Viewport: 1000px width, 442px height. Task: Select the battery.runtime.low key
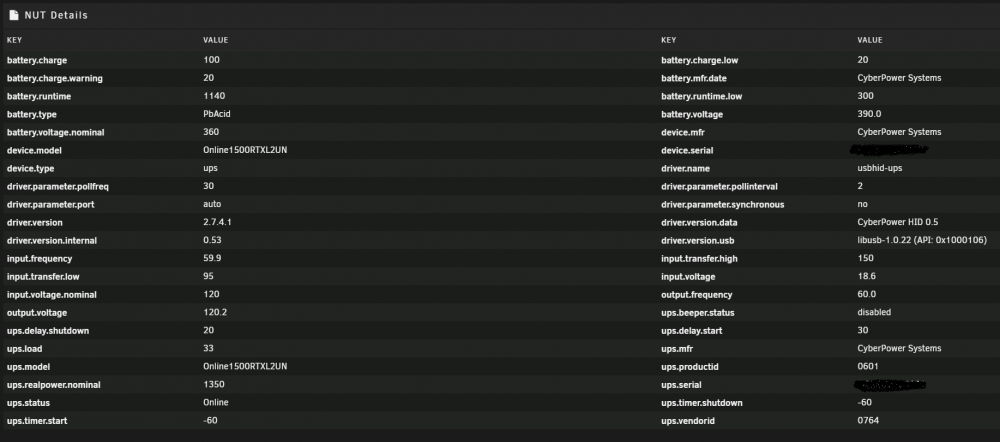click(x=702, y=96)
